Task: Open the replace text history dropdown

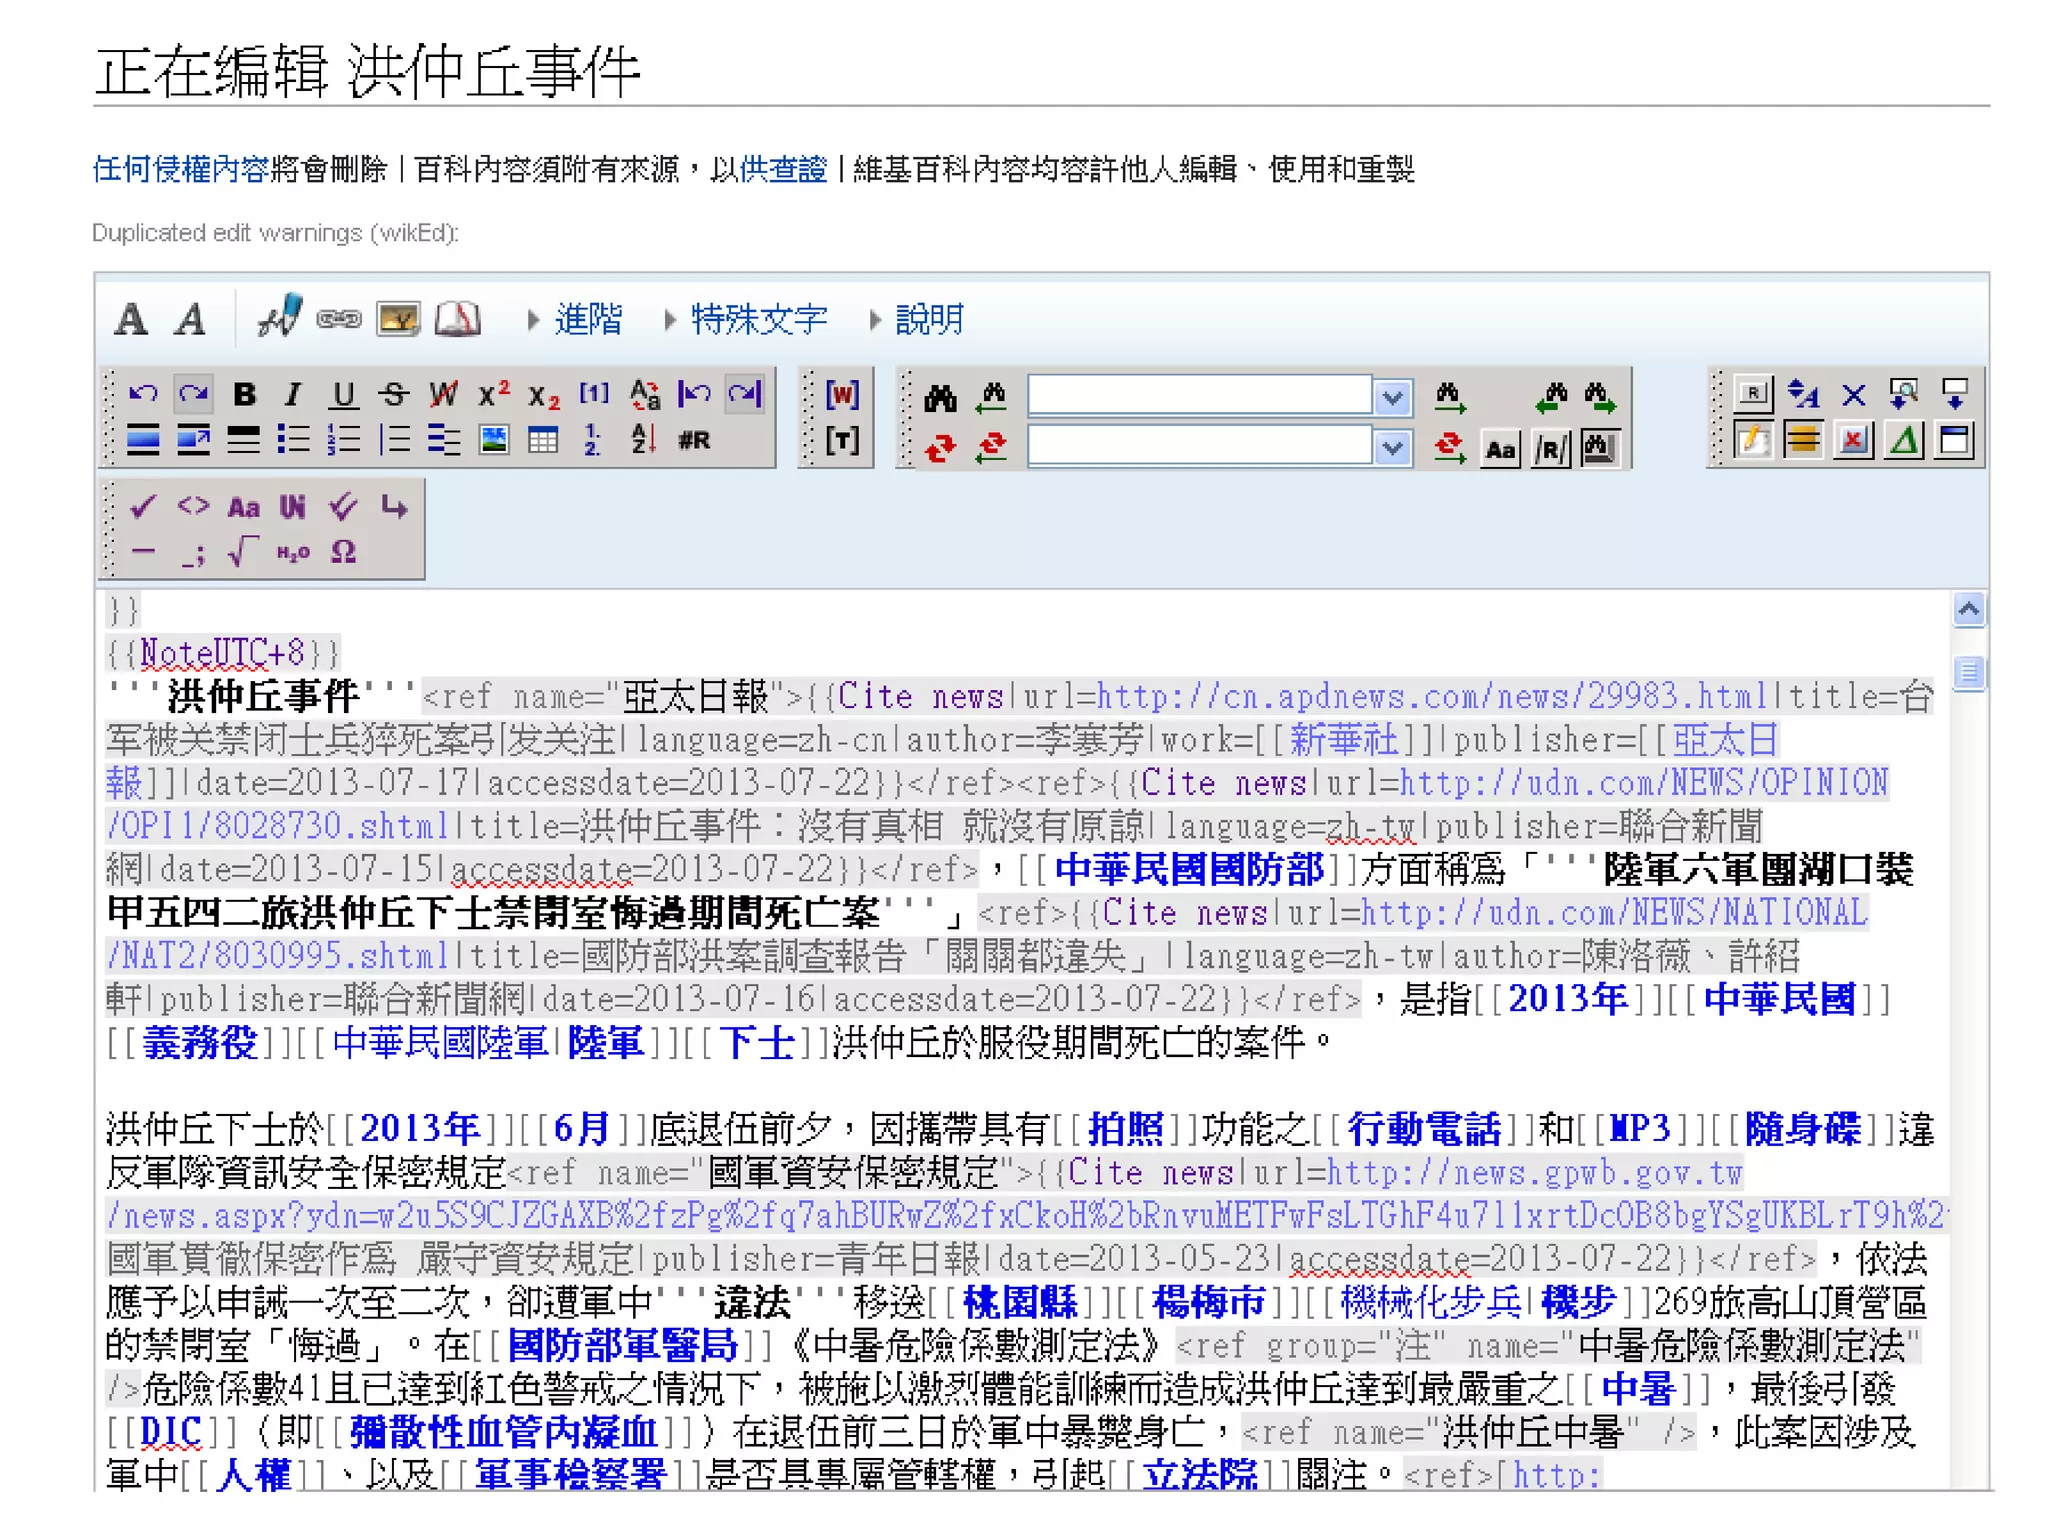Action: point(1392,447)
